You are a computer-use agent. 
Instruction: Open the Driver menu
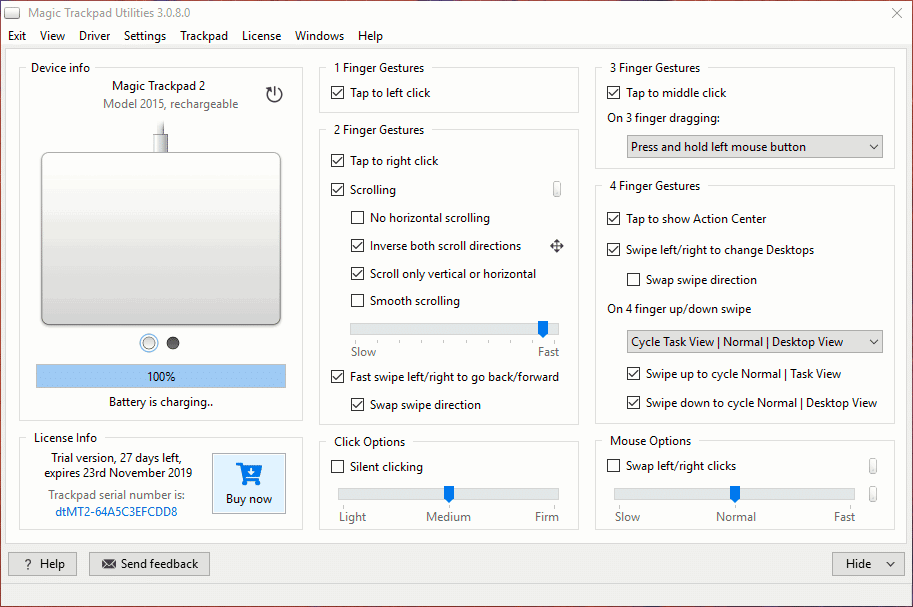95,36
